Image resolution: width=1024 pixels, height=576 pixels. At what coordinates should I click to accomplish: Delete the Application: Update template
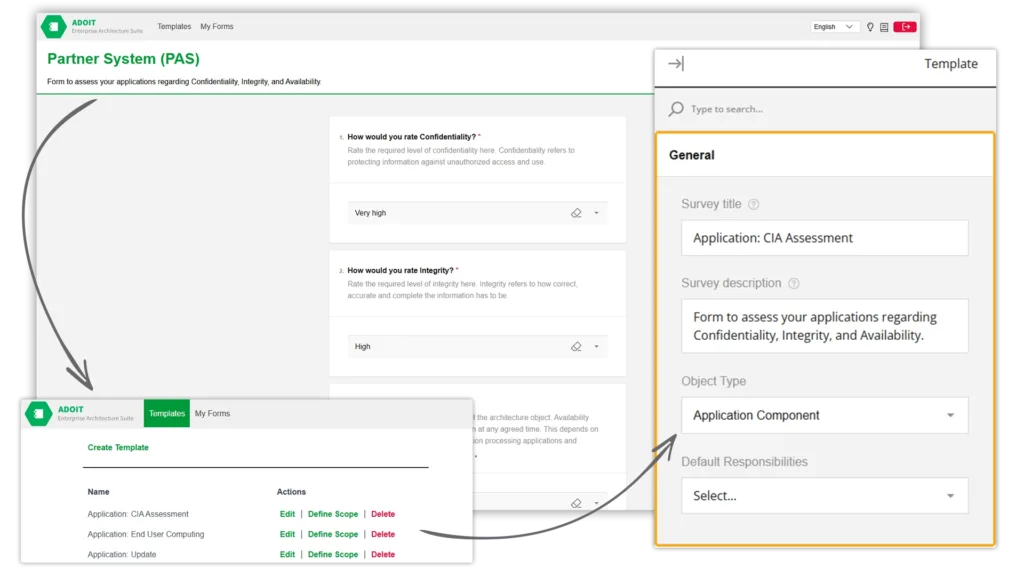[383, 554]
